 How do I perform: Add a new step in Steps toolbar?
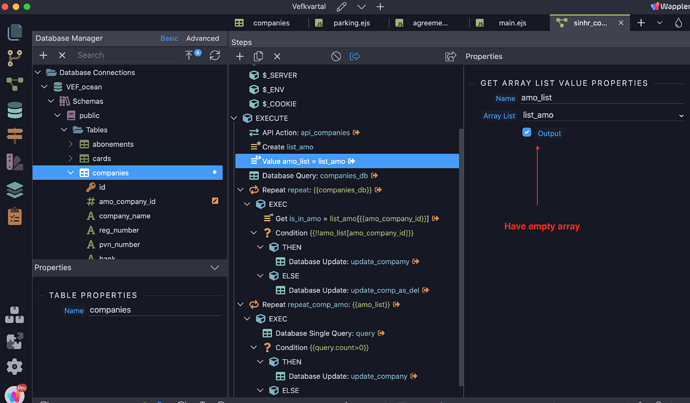coord(239,56)
